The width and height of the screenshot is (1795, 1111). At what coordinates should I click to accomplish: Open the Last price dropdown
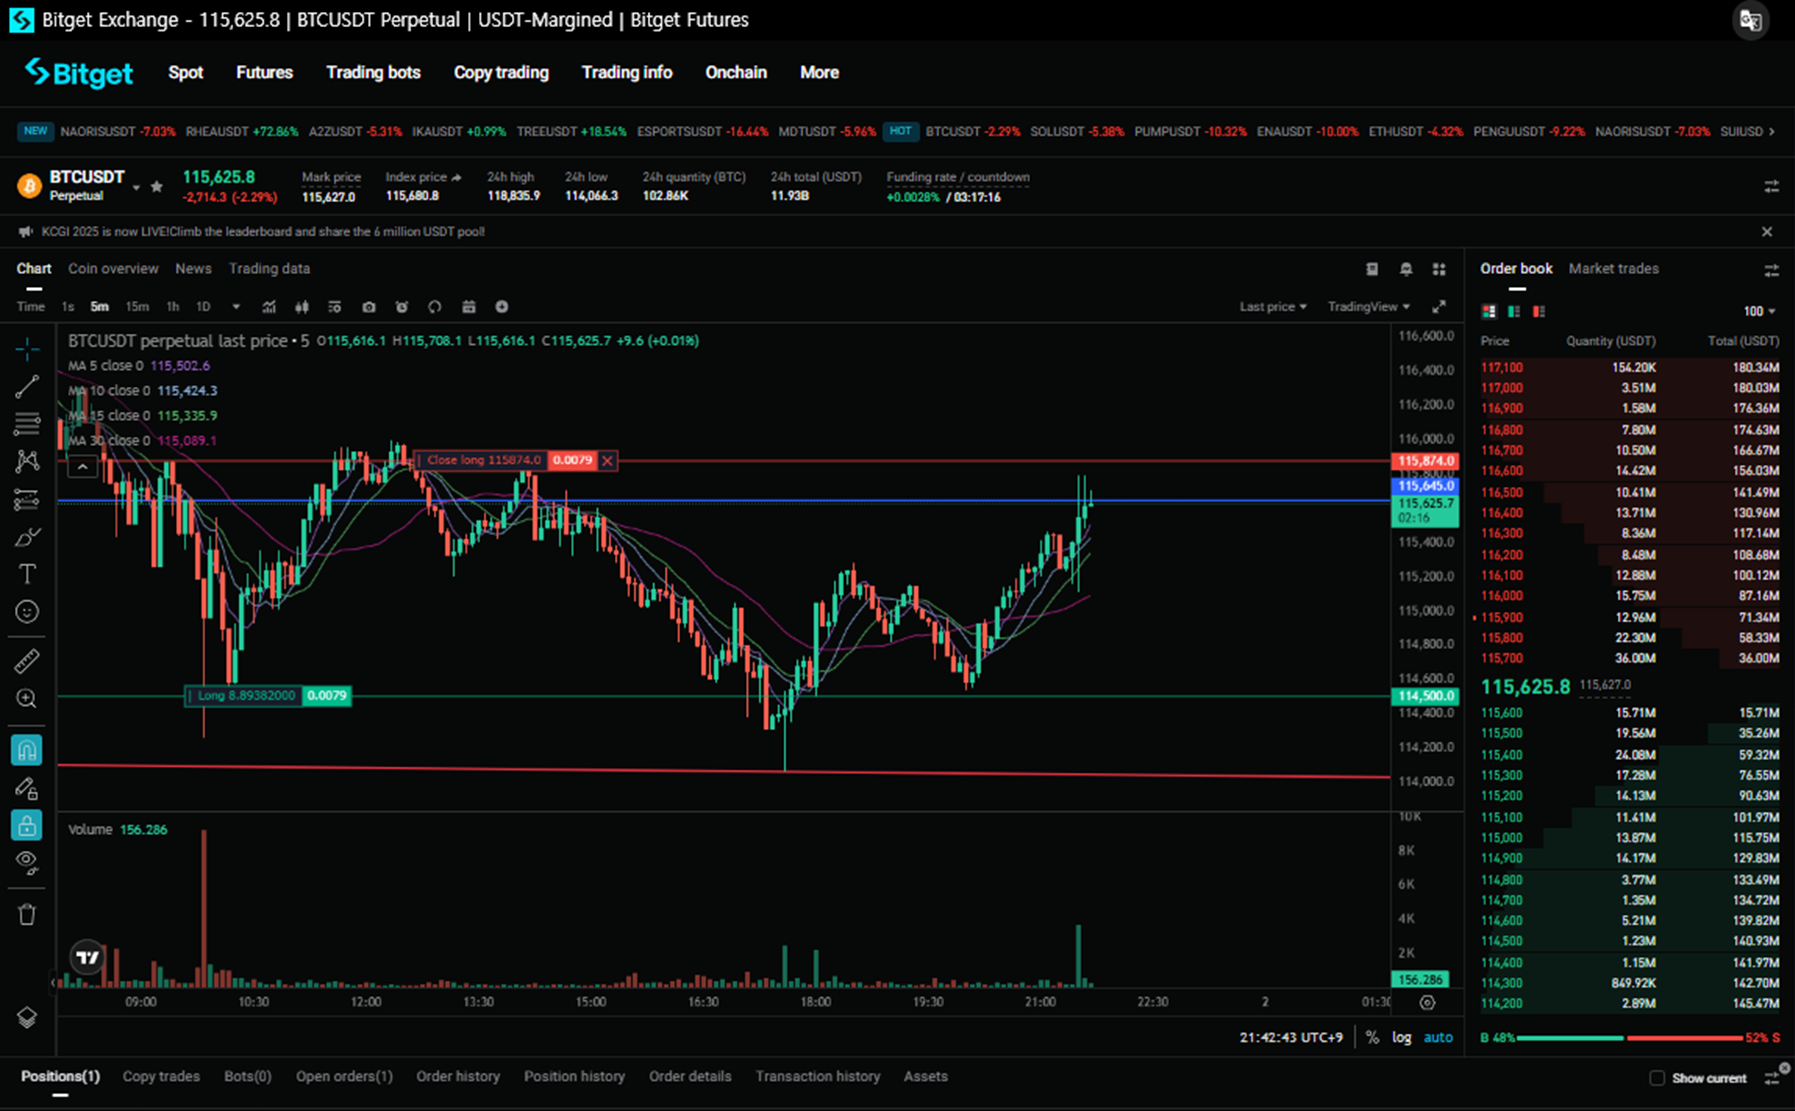point(1273,307)
